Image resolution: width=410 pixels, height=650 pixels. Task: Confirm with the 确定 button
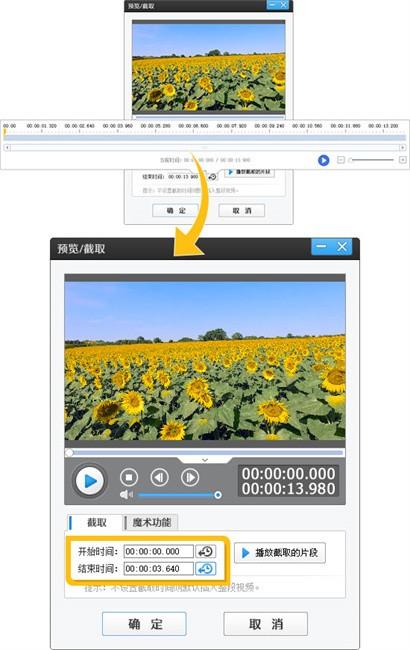coord(144,624)
